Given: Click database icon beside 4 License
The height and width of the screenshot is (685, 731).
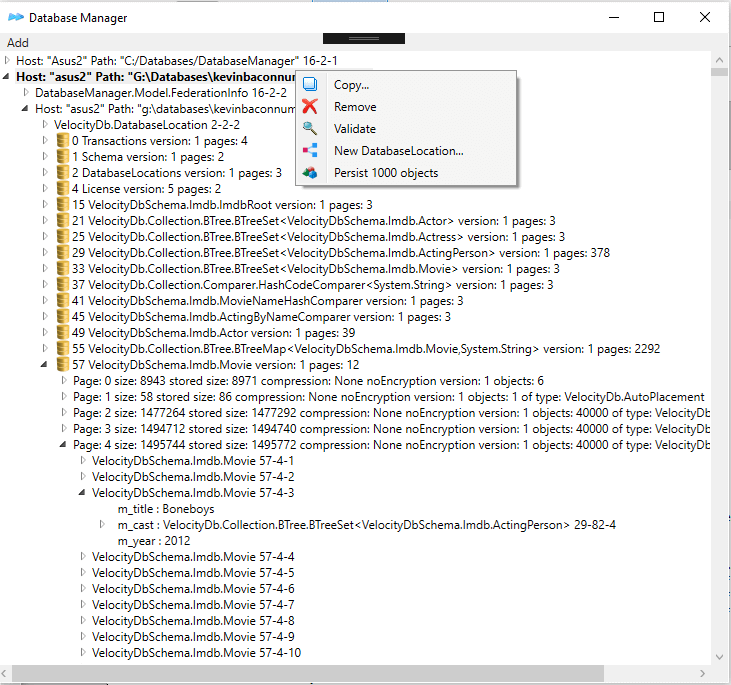Looking at the screenshot, I should point(61,189).
